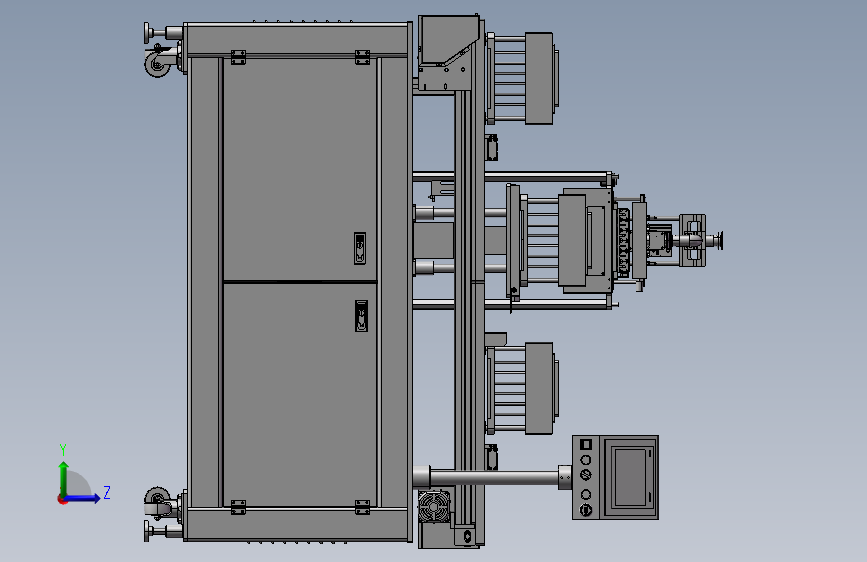Viewport: 867px width, 562px height.
Task: Select the caster wheel at the bottom-left corner
Action: click(157, 499)
